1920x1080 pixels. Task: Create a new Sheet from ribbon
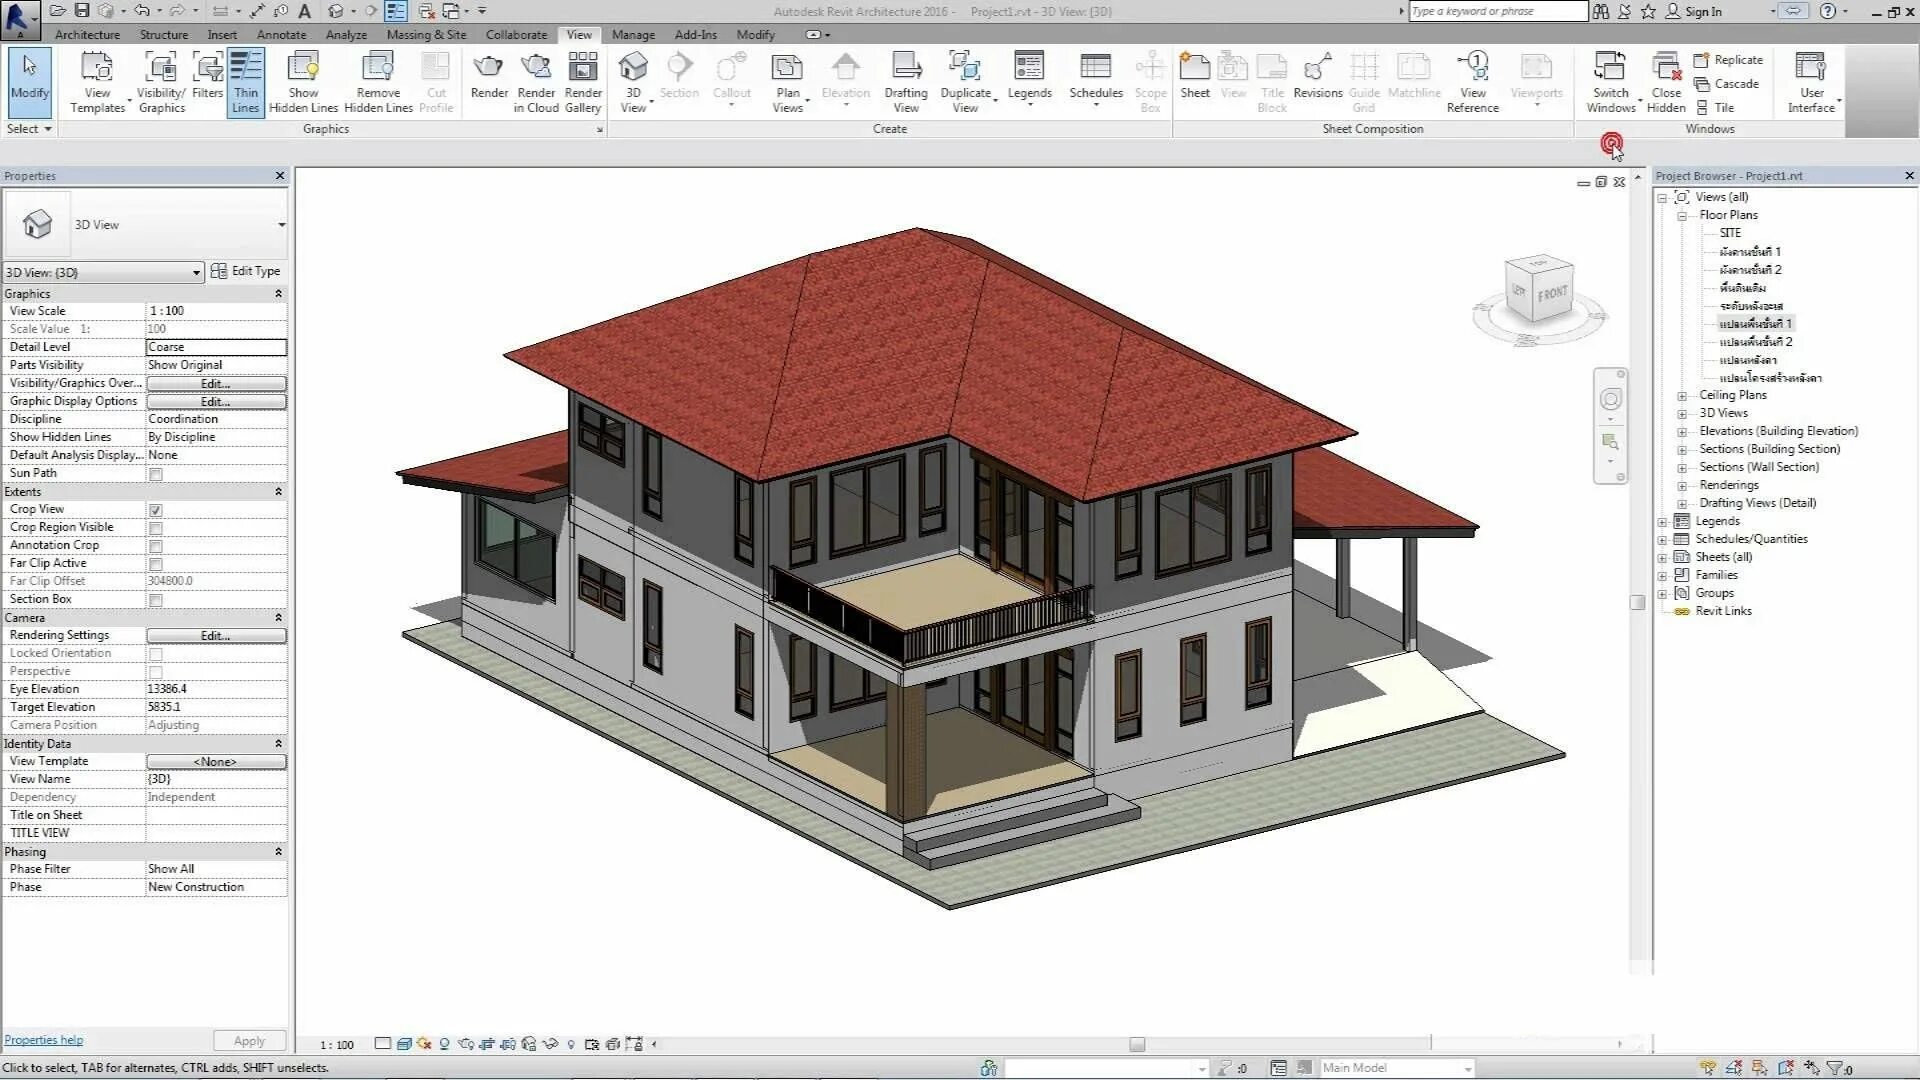pos(1194,68)
